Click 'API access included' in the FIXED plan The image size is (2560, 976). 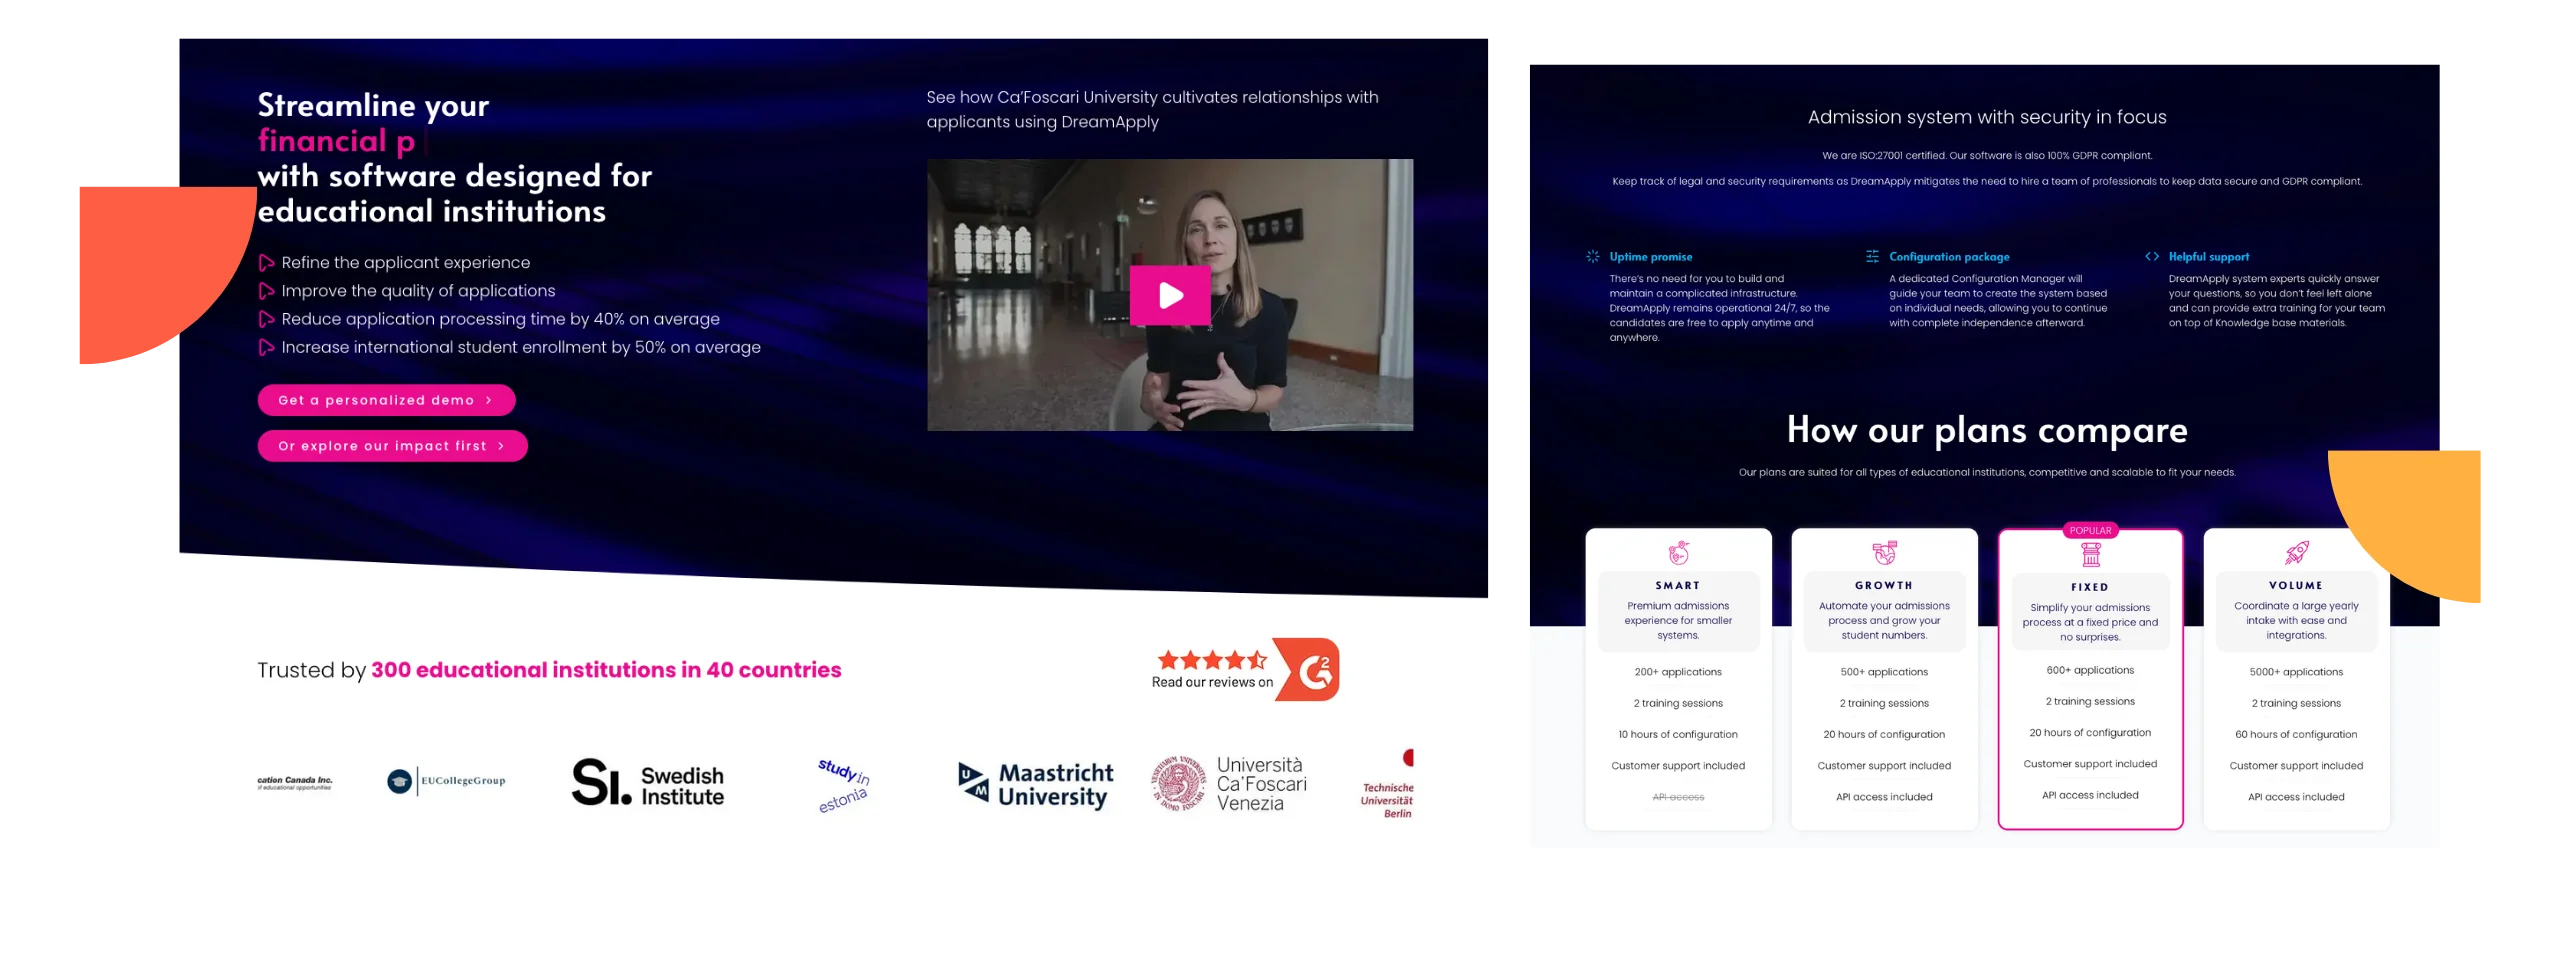pyautogui.click(x=2090, y=795)
